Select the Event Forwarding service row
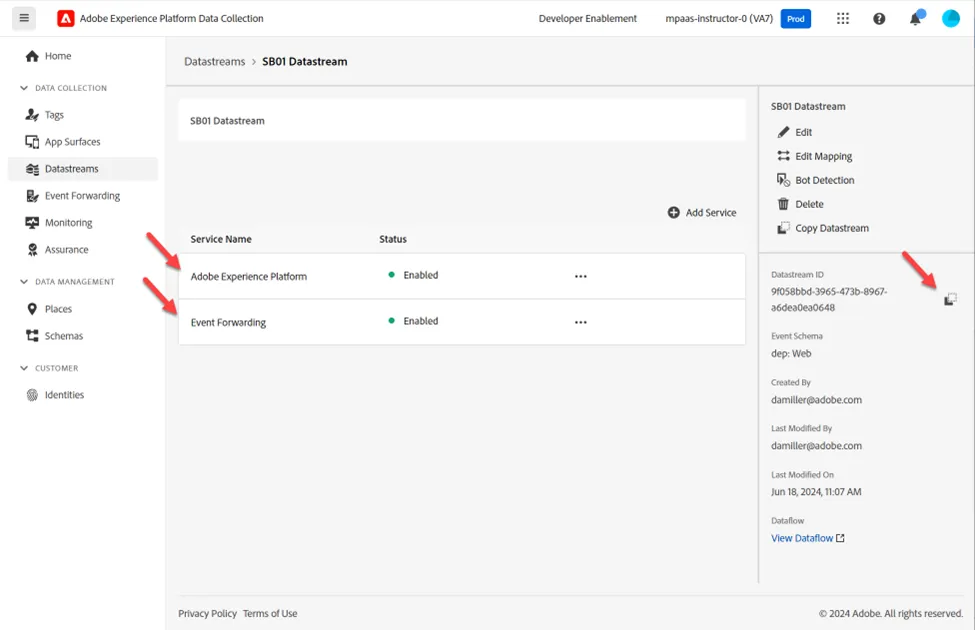This screenshot has width=975, height=630. 462,322
